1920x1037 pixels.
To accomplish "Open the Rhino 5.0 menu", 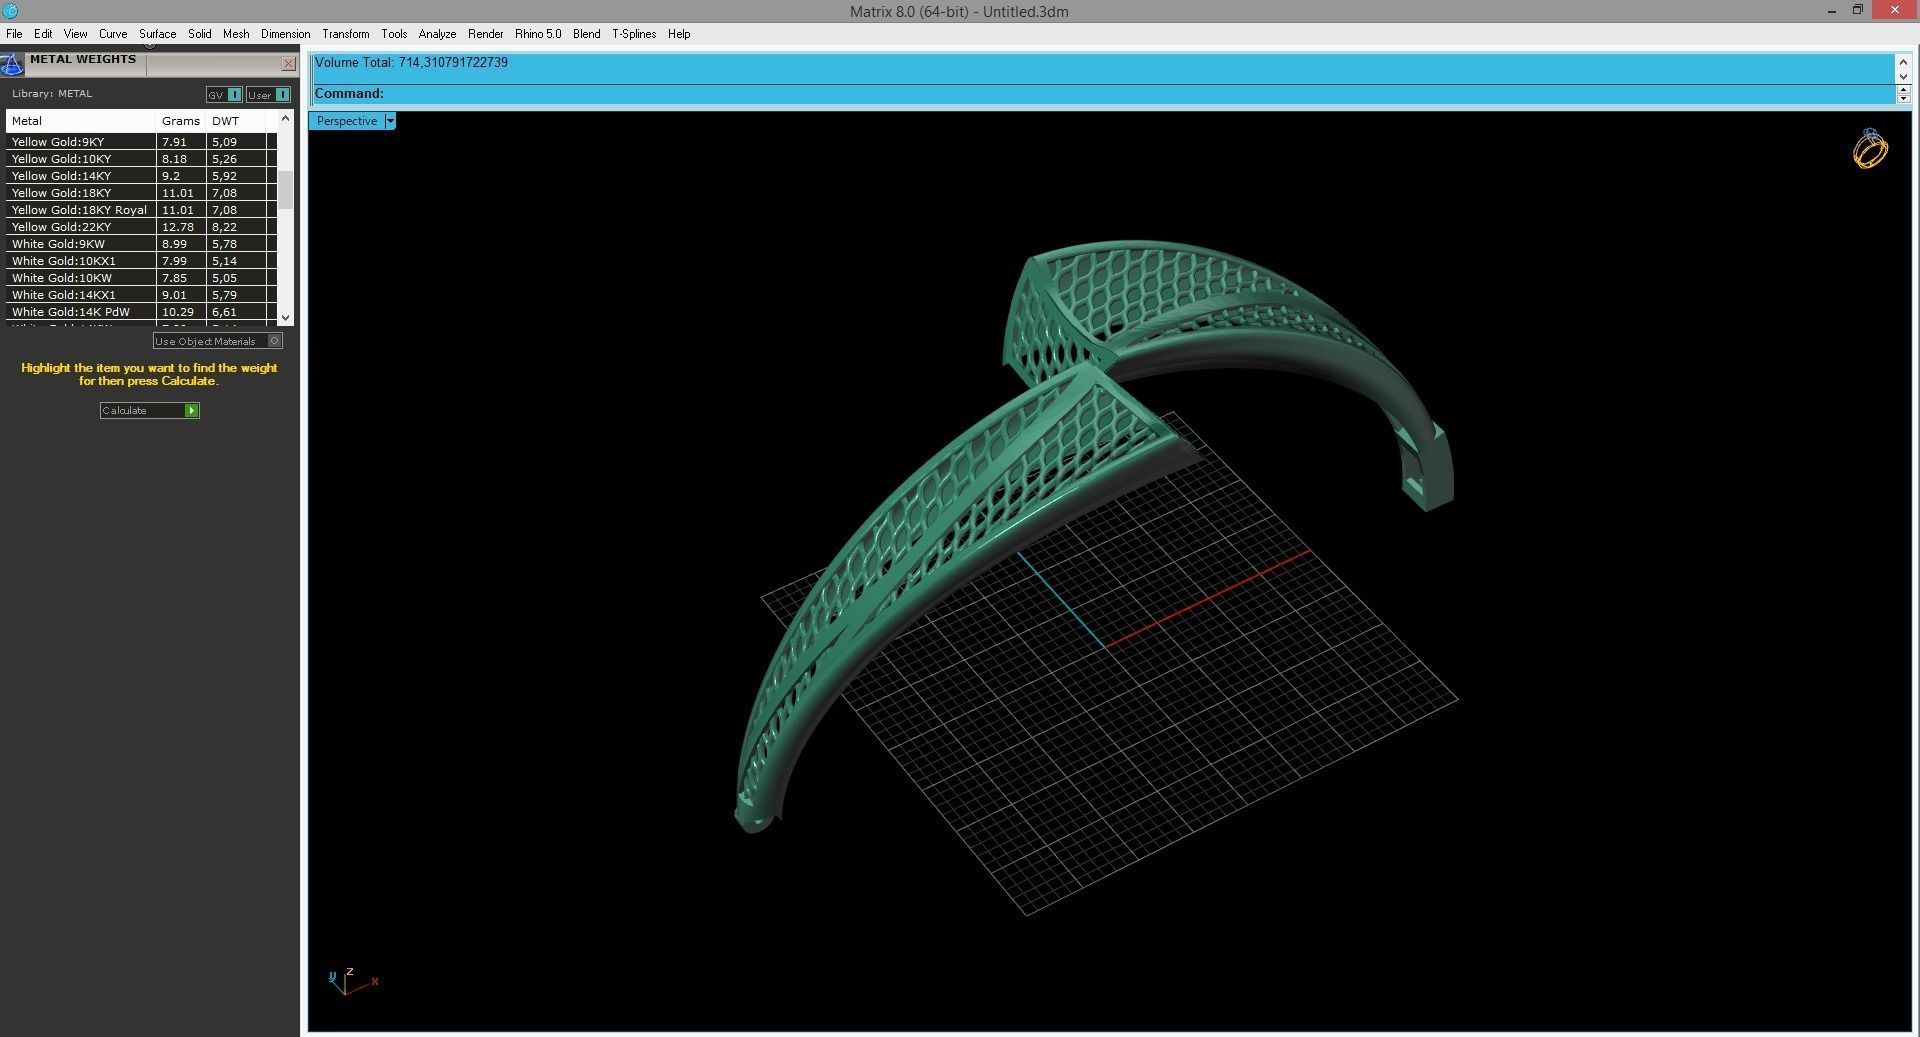I will 538,34.
